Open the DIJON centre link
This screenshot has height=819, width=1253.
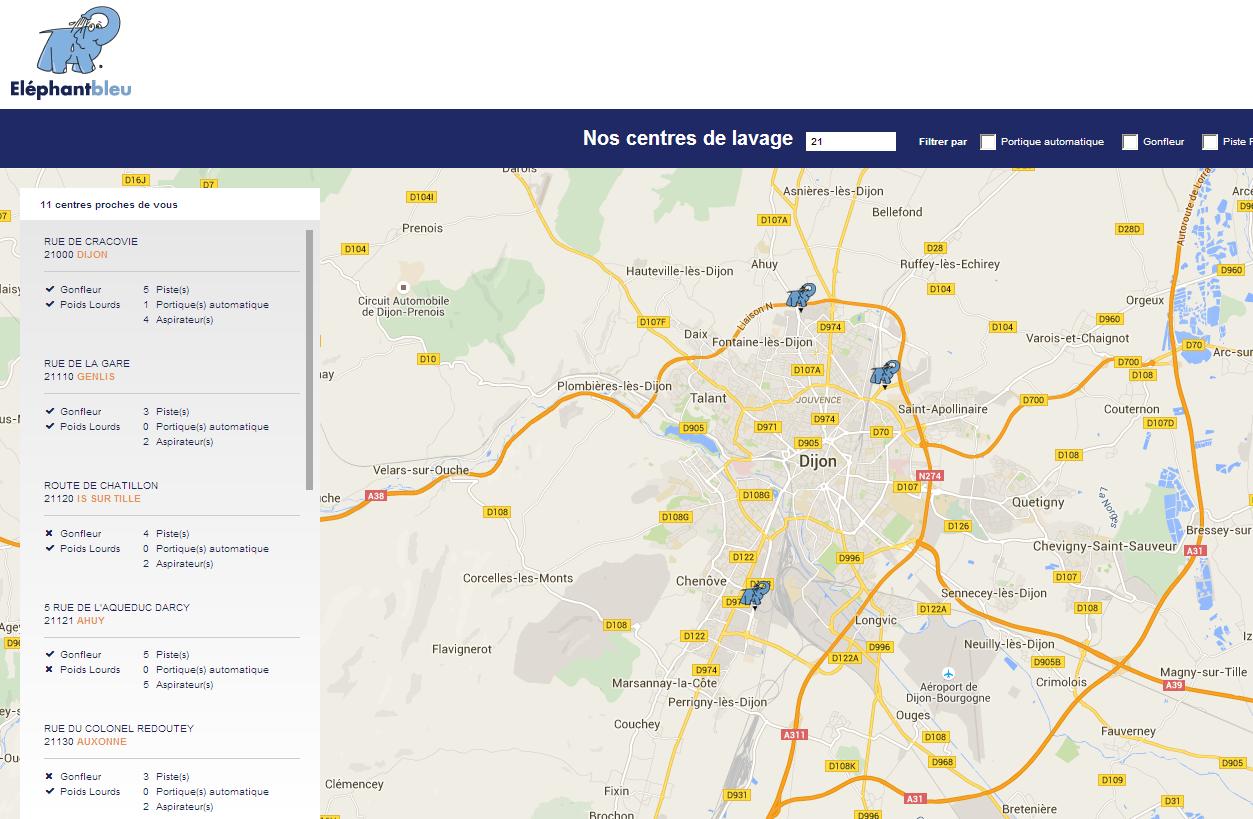92,255
